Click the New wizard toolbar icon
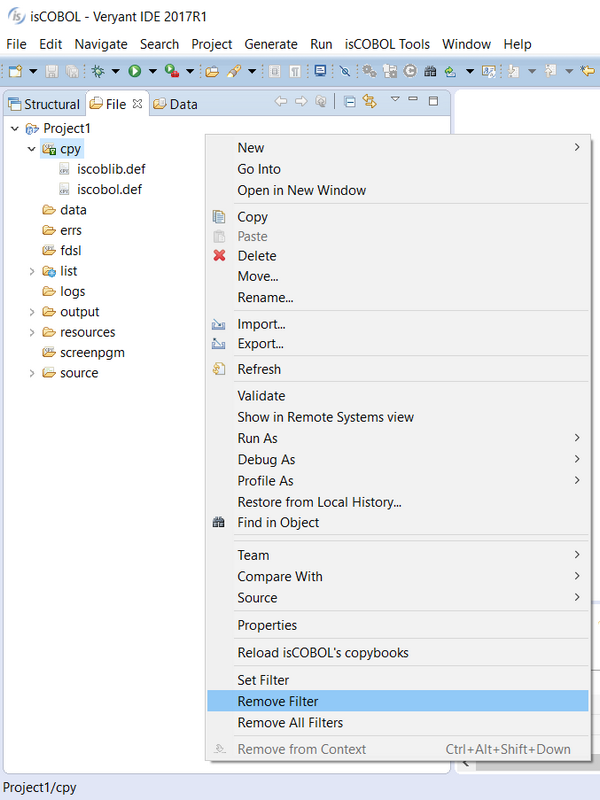 coord(15,71)
